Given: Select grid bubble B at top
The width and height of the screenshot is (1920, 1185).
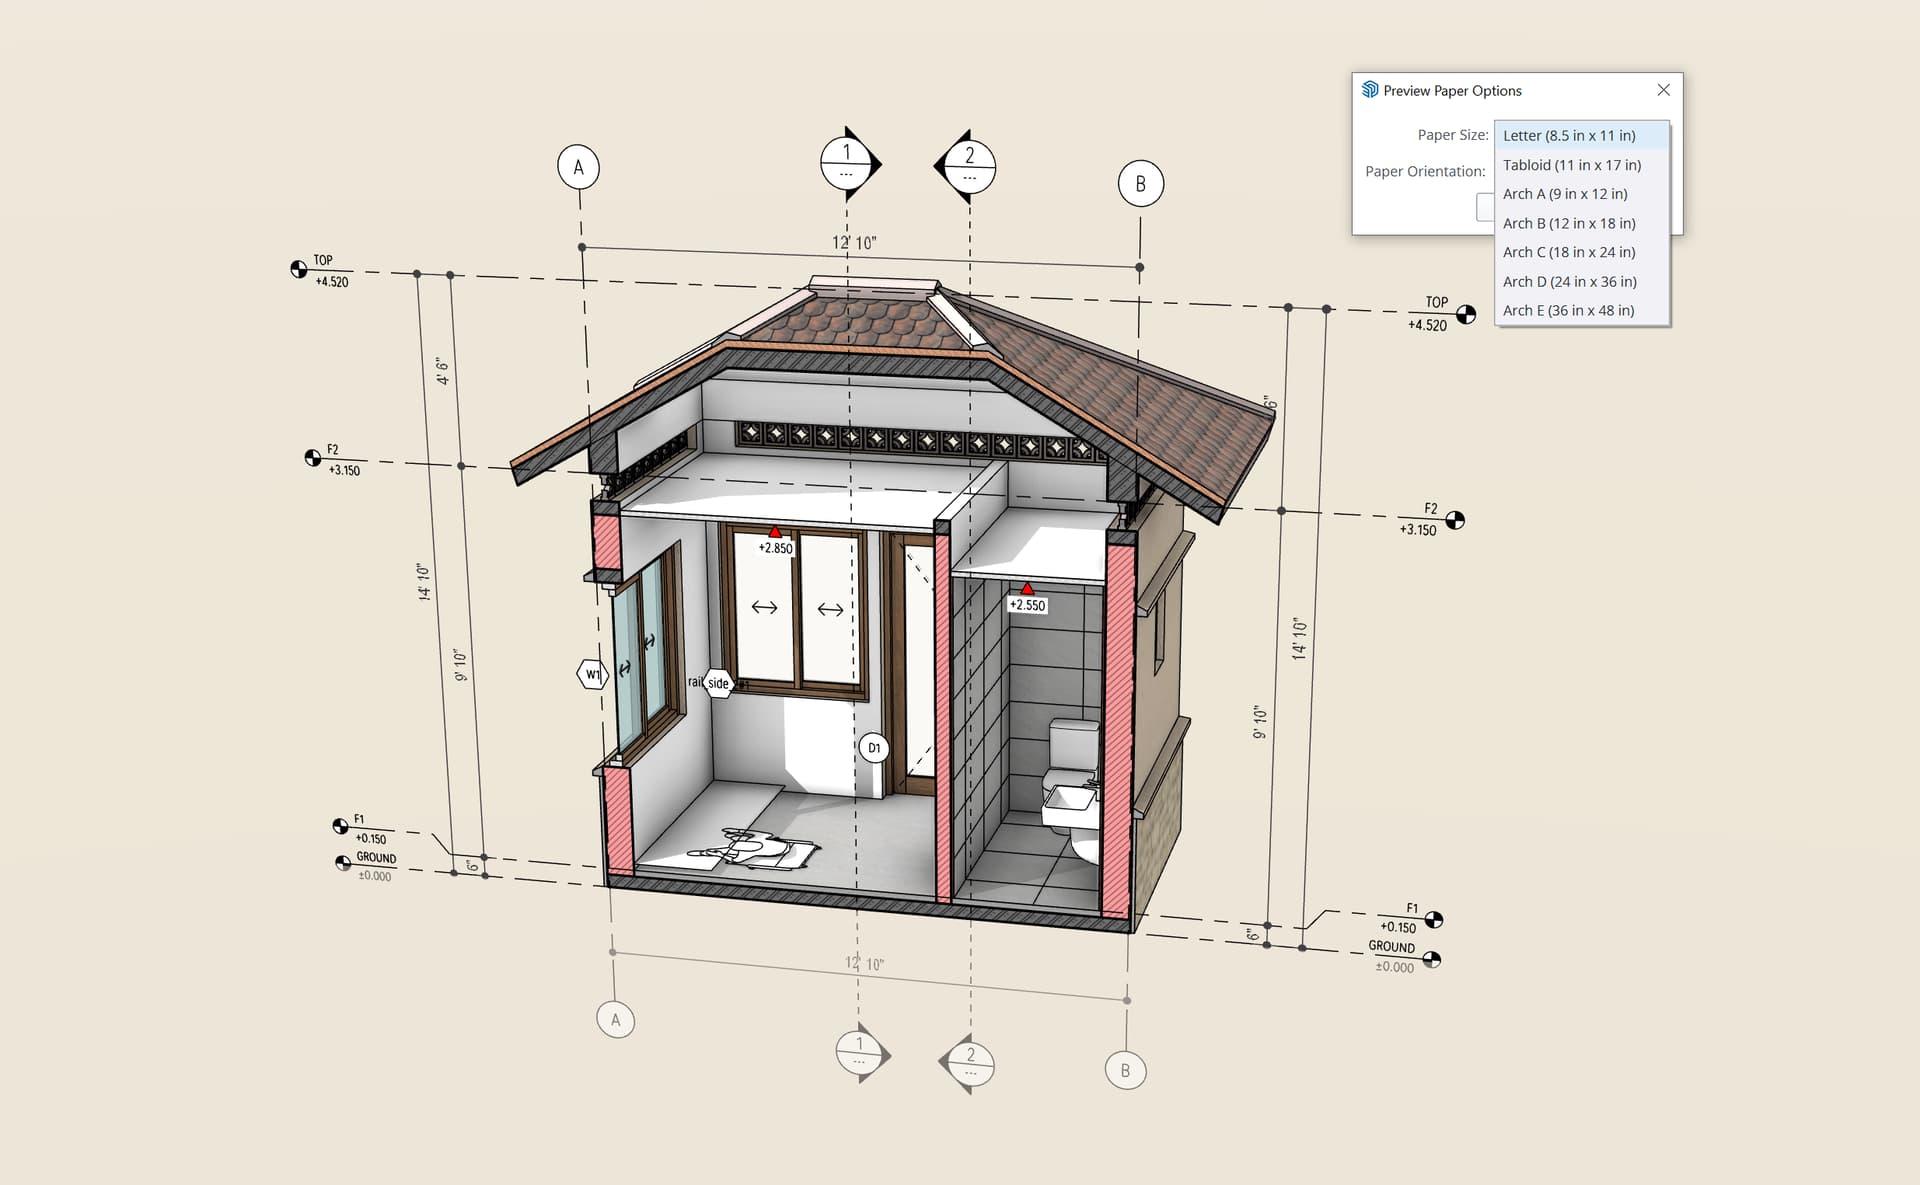Looking at the screenshot, I should click(1140, 184).
